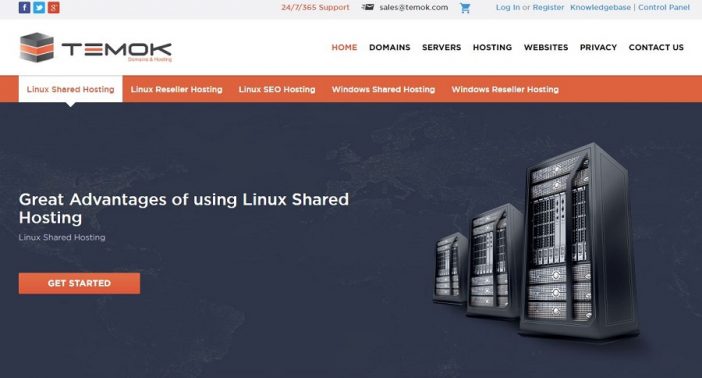Open the Control Panel link

664,7
